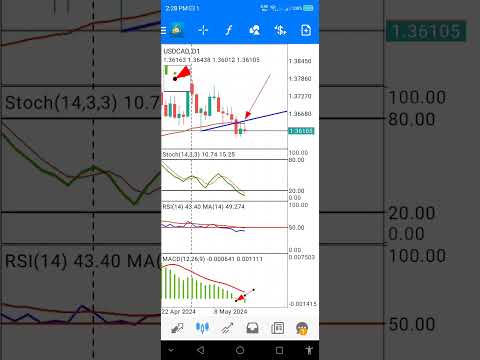This screenshot has width=480, height=360.
Task: Select the current price label 1.36105
Action: (x=301, y=131)
